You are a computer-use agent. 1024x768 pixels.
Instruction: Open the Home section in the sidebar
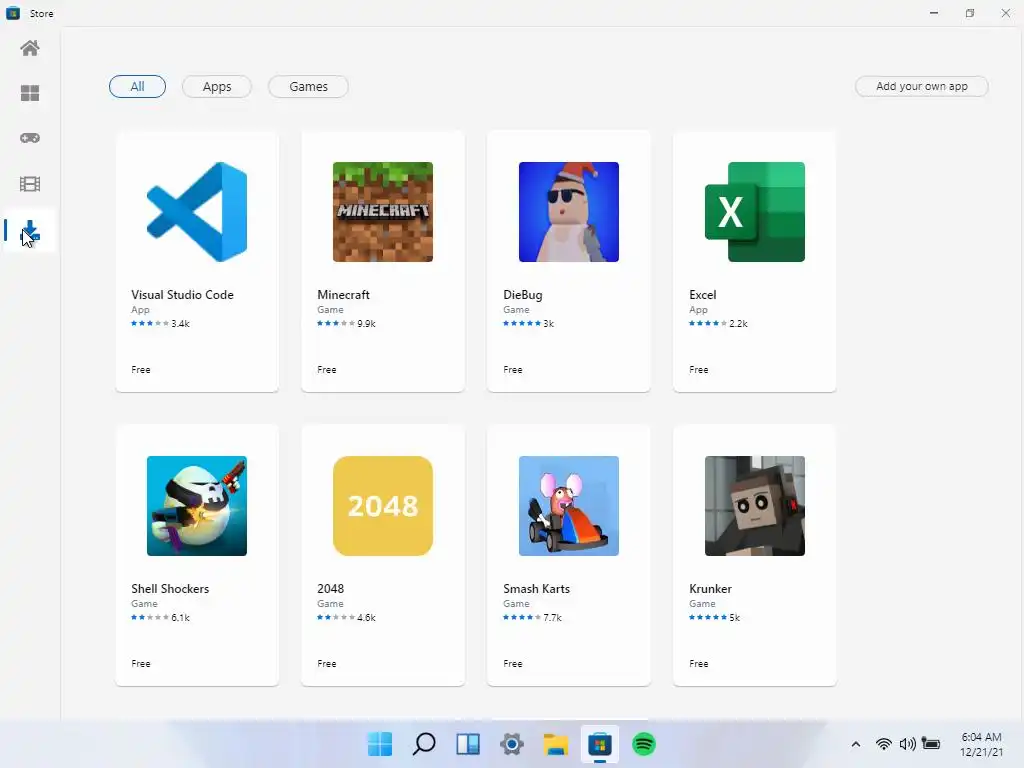tap(30, 48)
